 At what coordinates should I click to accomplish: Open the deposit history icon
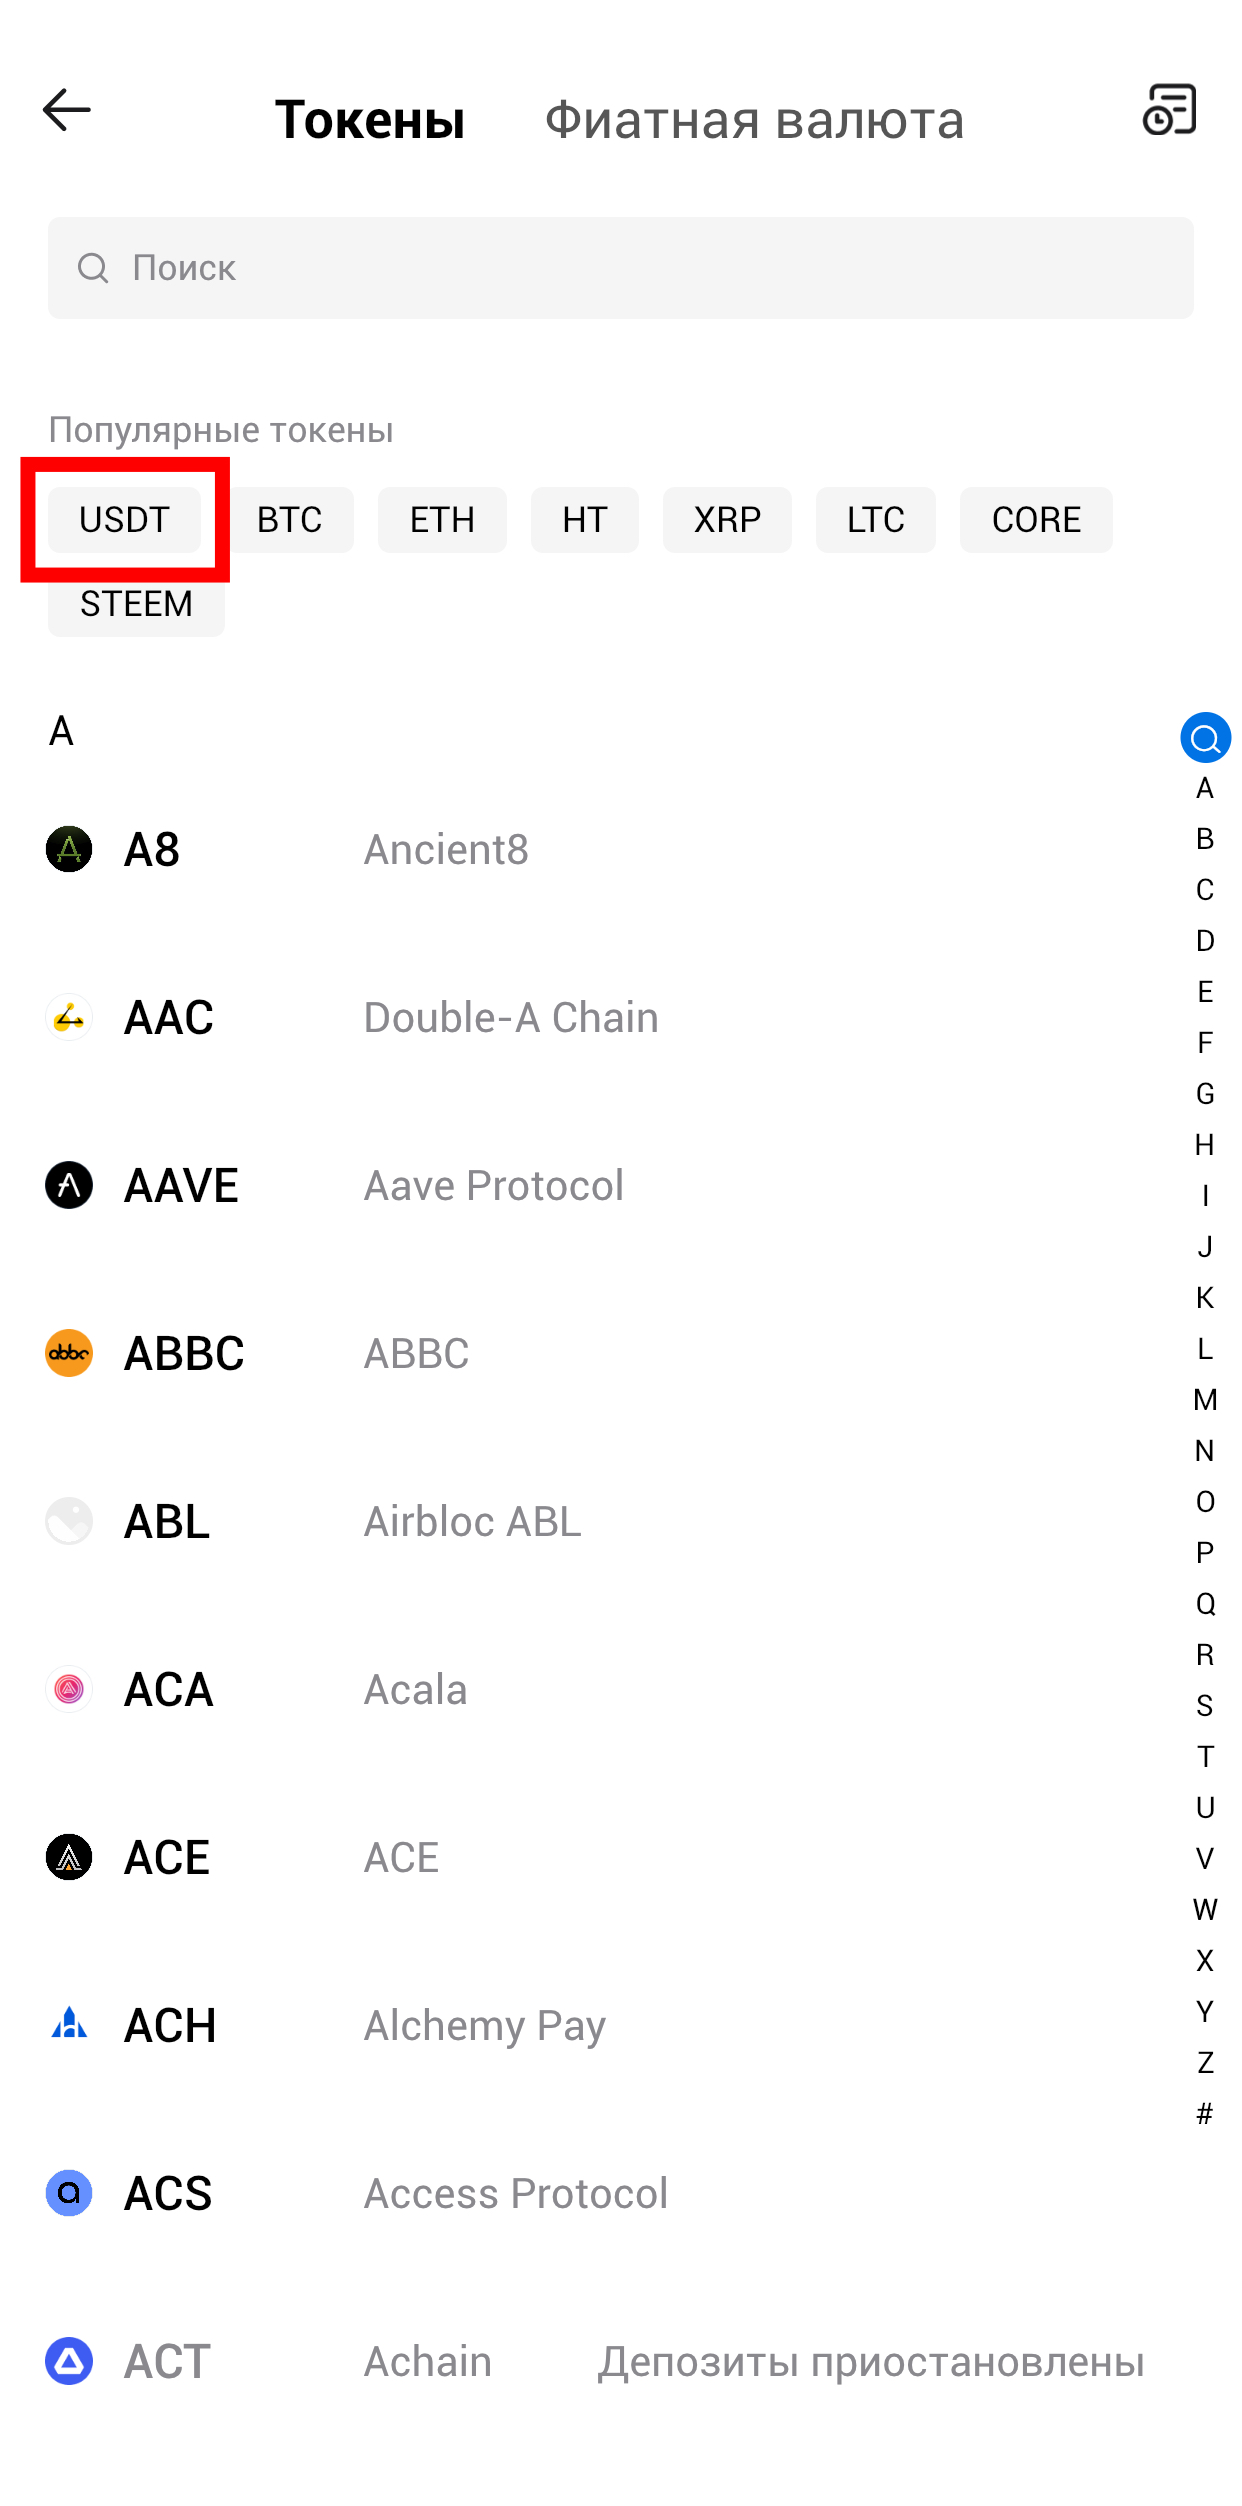(x=1169, y=110)
